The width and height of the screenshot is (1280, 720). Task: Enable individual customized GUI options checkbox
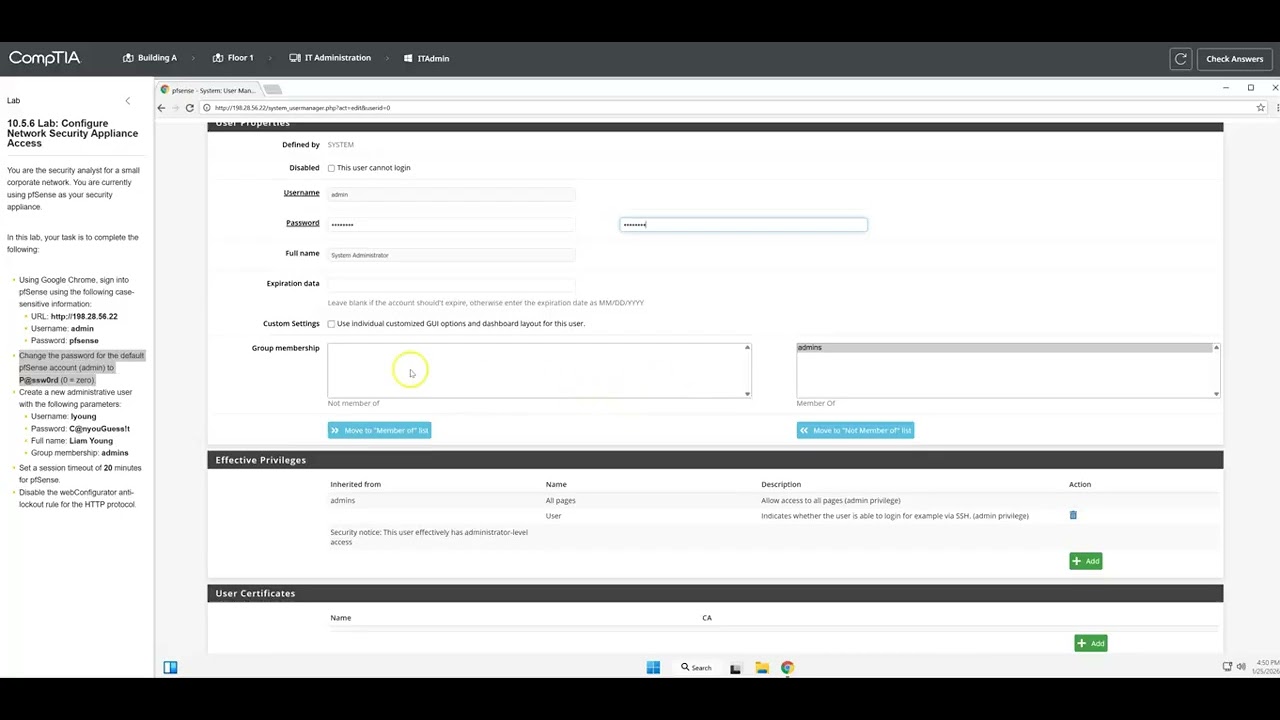tap(331, 324)
